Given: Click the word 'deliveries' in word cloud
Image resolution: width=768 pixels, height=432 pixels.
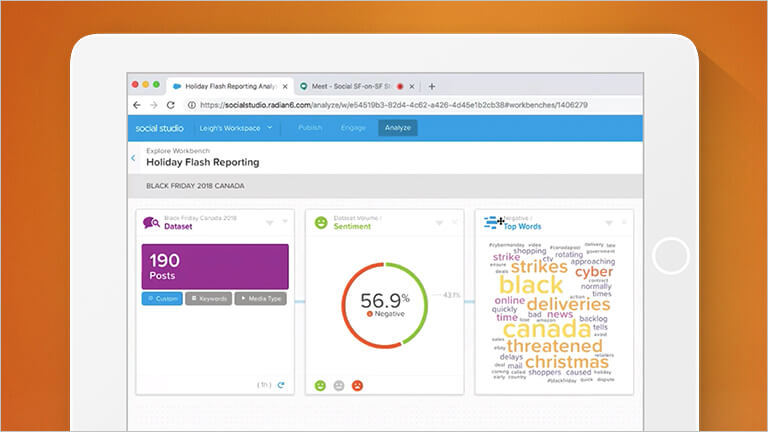Looking at the screenshot, I should coord(569,304).
